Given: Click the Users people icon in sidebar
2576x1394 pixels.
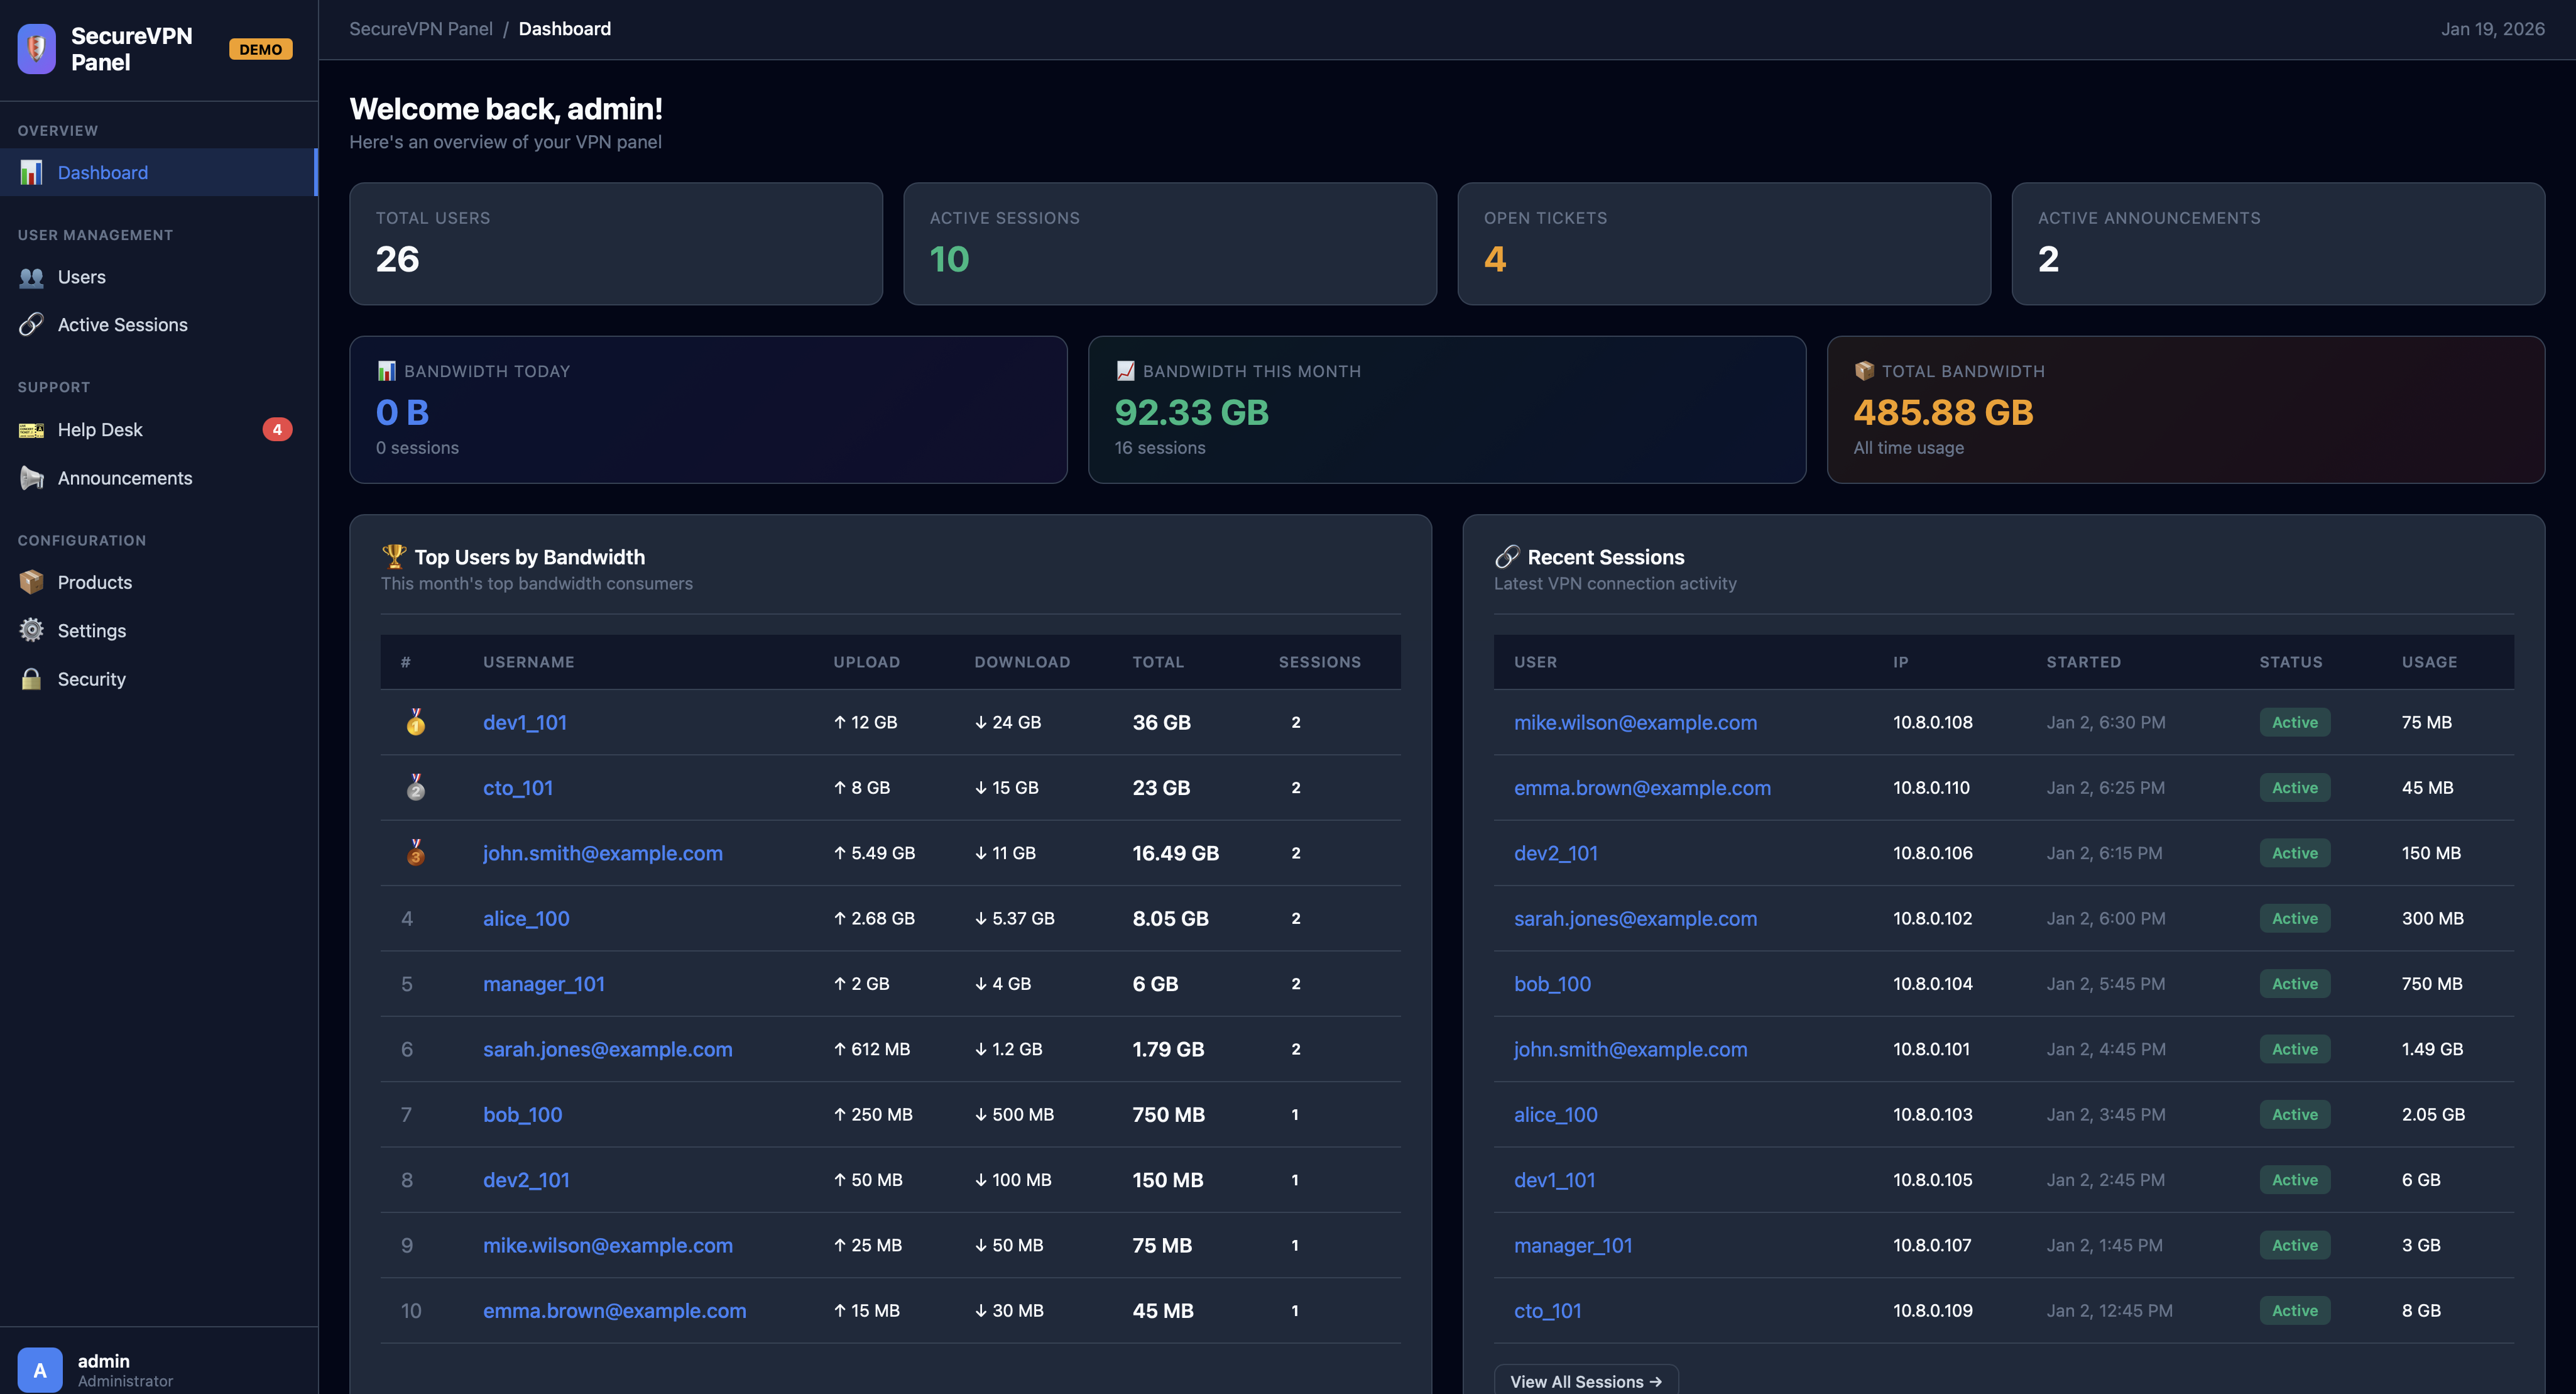Looking at the screenshot, I should pos(31,277).
